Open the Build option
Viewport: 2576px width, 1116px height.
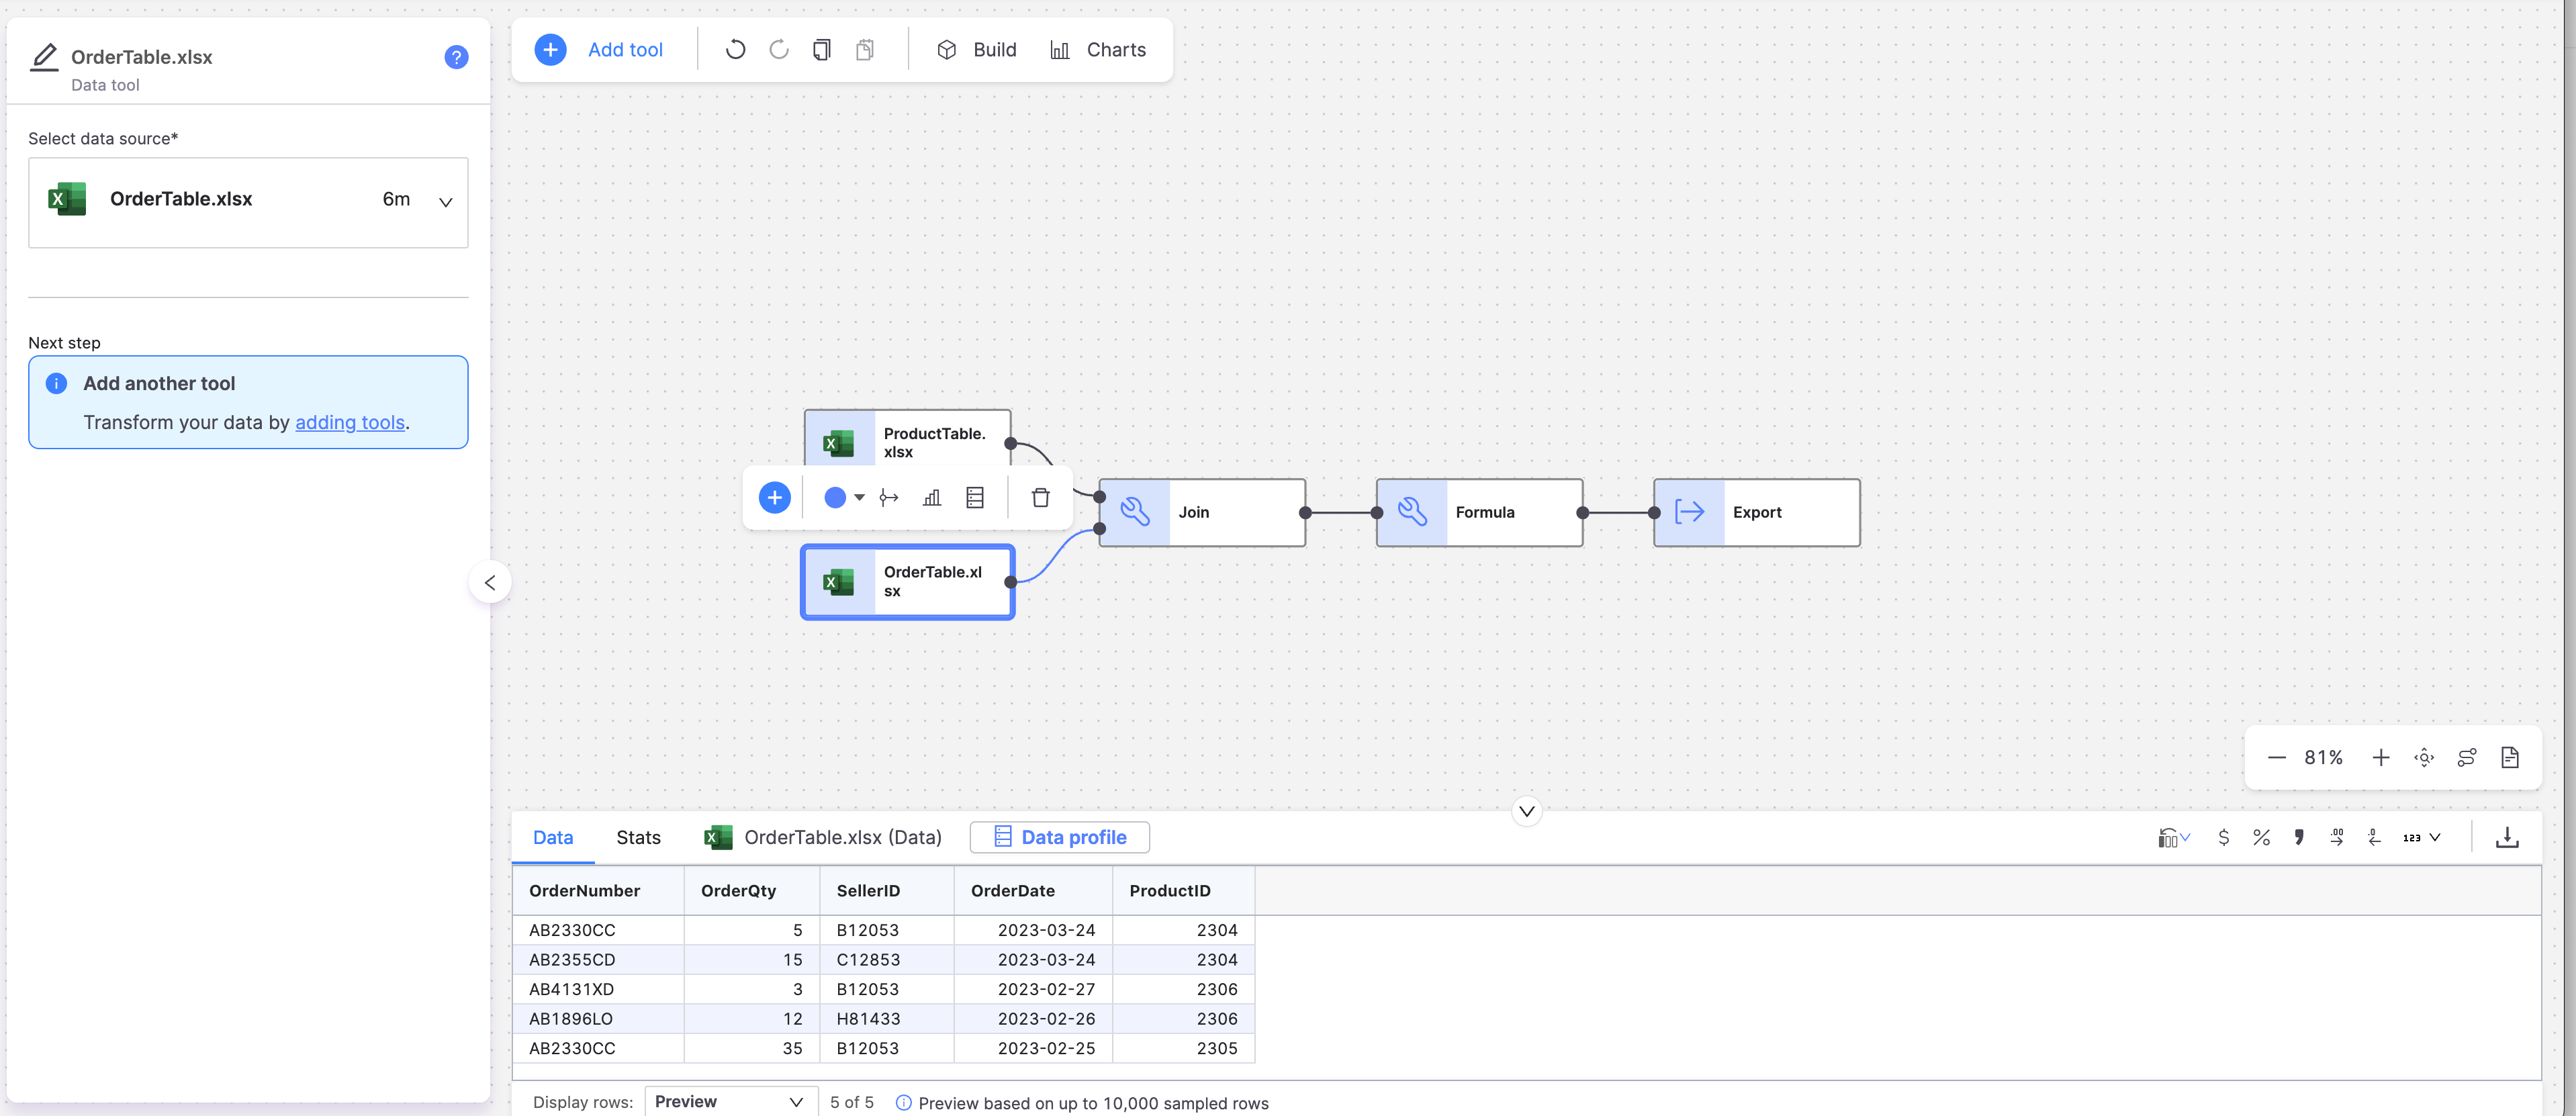[976, 49]
